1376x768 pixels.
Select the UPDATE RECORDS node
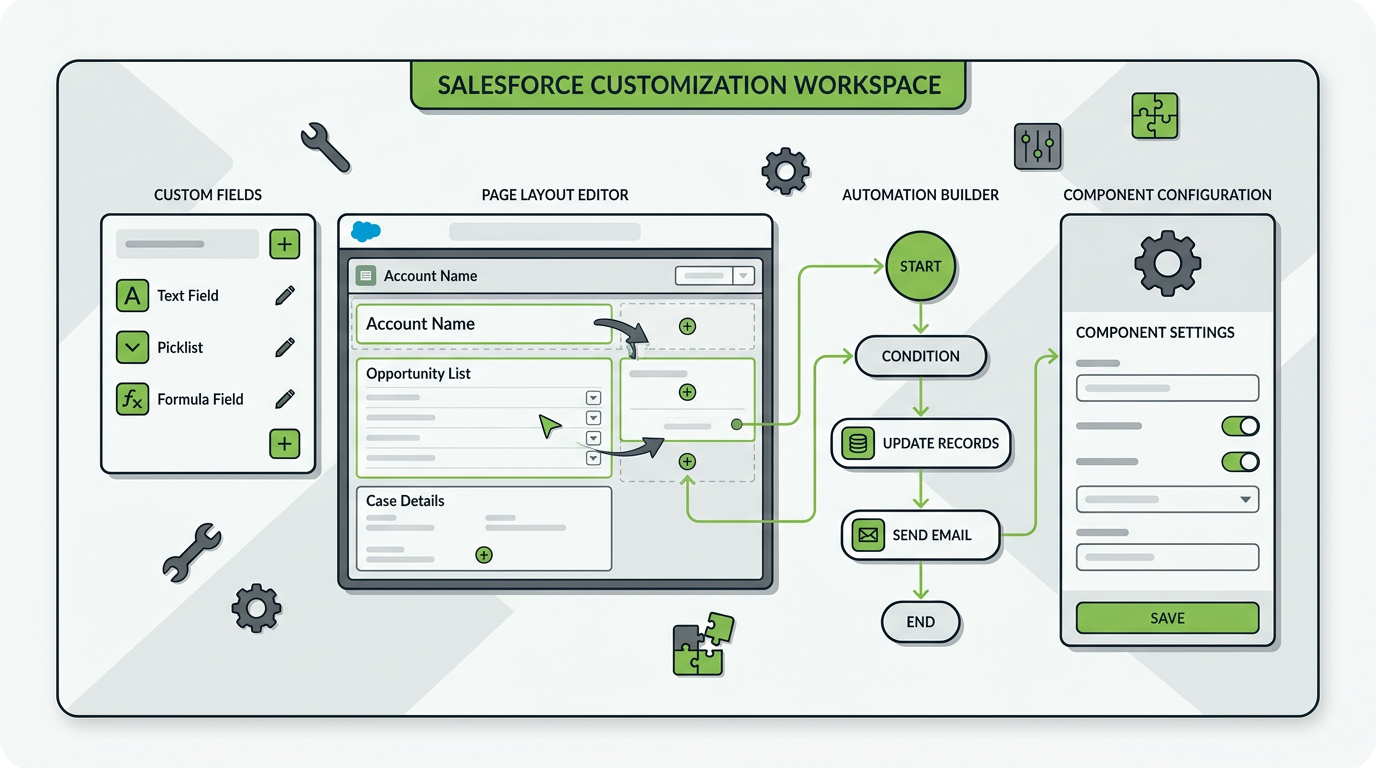click(920, 443)
